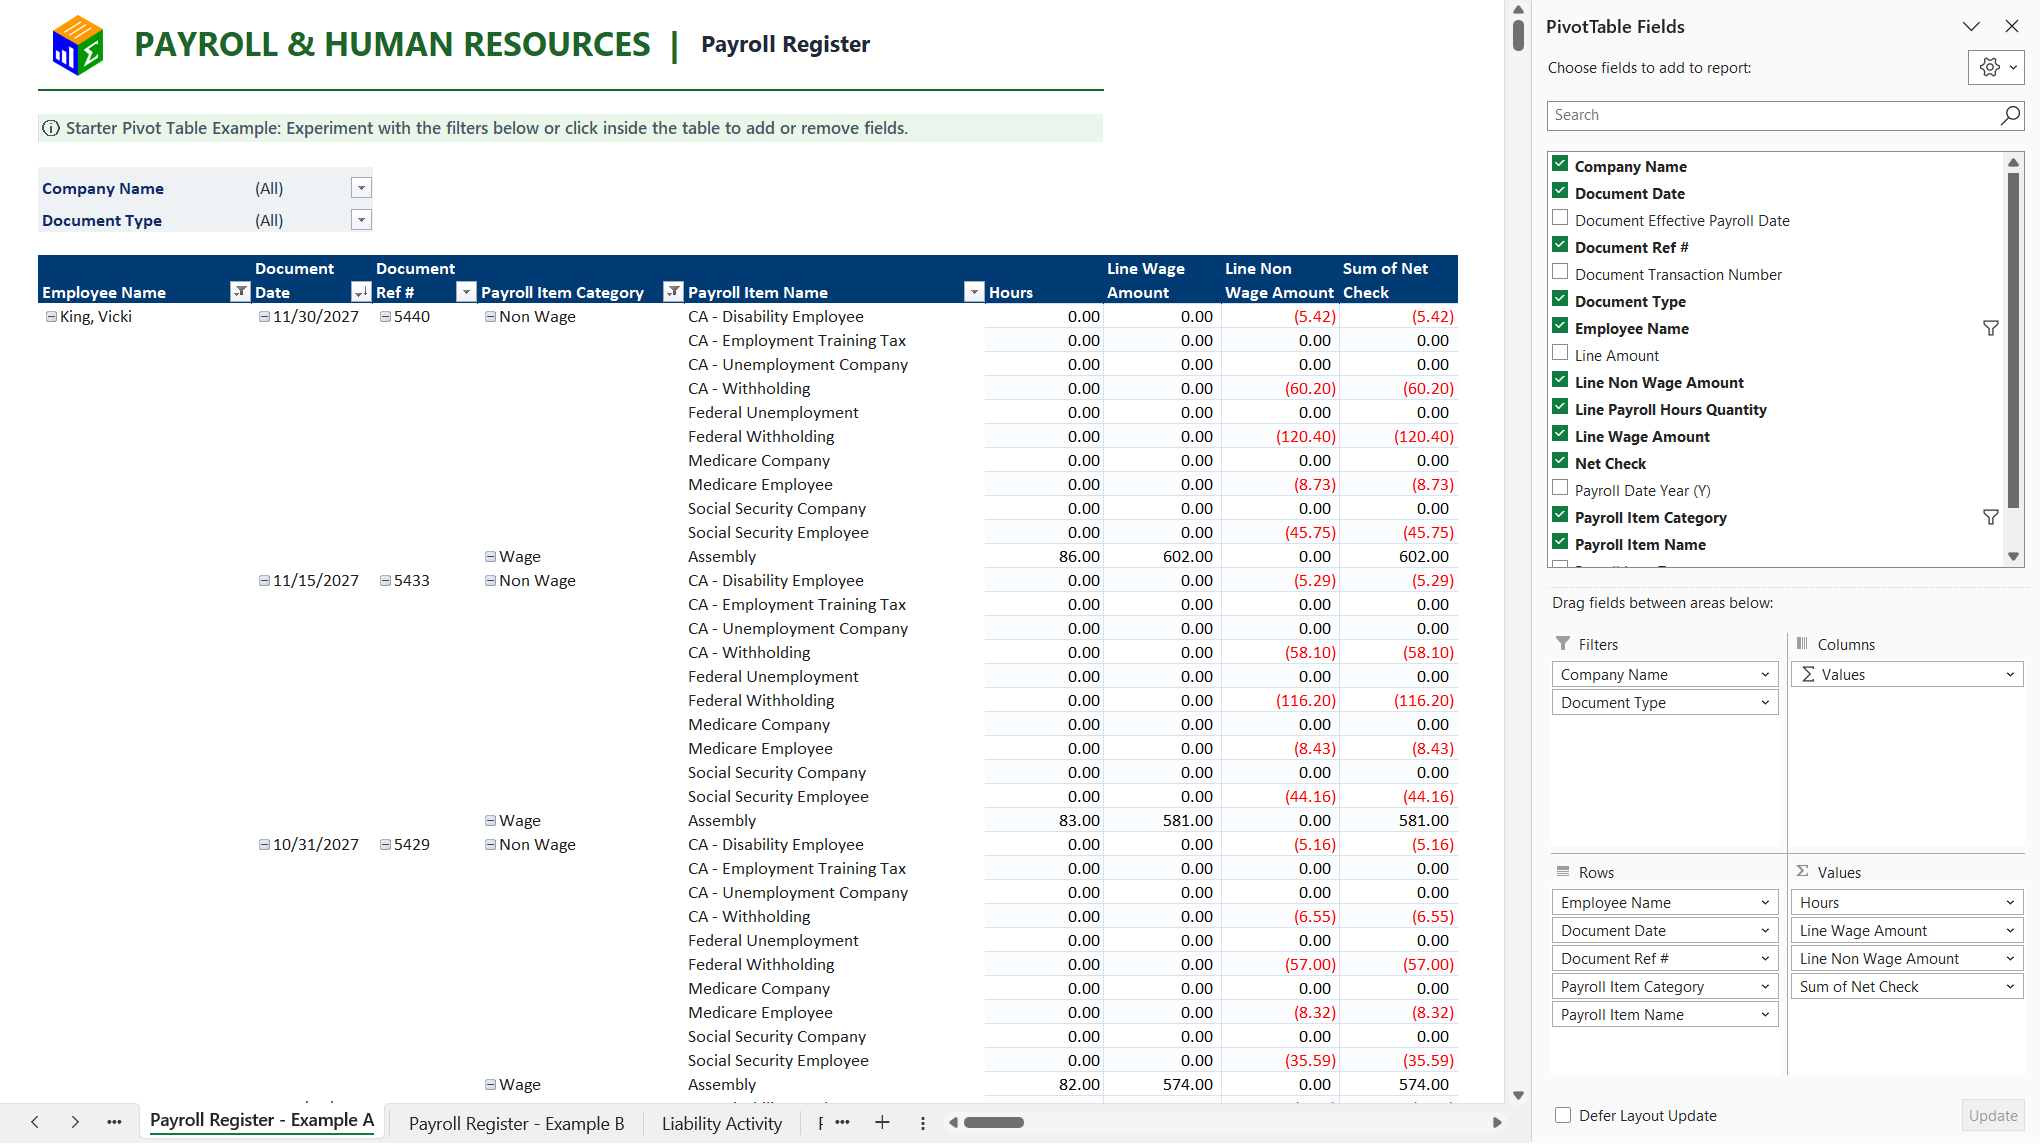Add a new sheet with the plus icon
The width and height of the screenshot is (2040, 1144).
pos(882,1122)
